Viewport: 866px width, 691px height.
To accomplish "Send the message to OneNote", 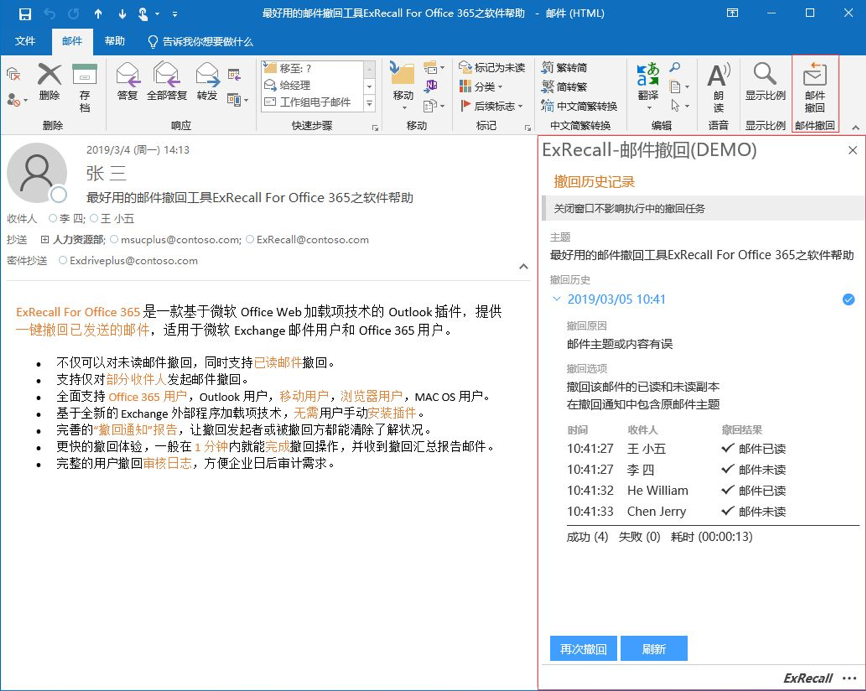I will (x=431, y=86).
